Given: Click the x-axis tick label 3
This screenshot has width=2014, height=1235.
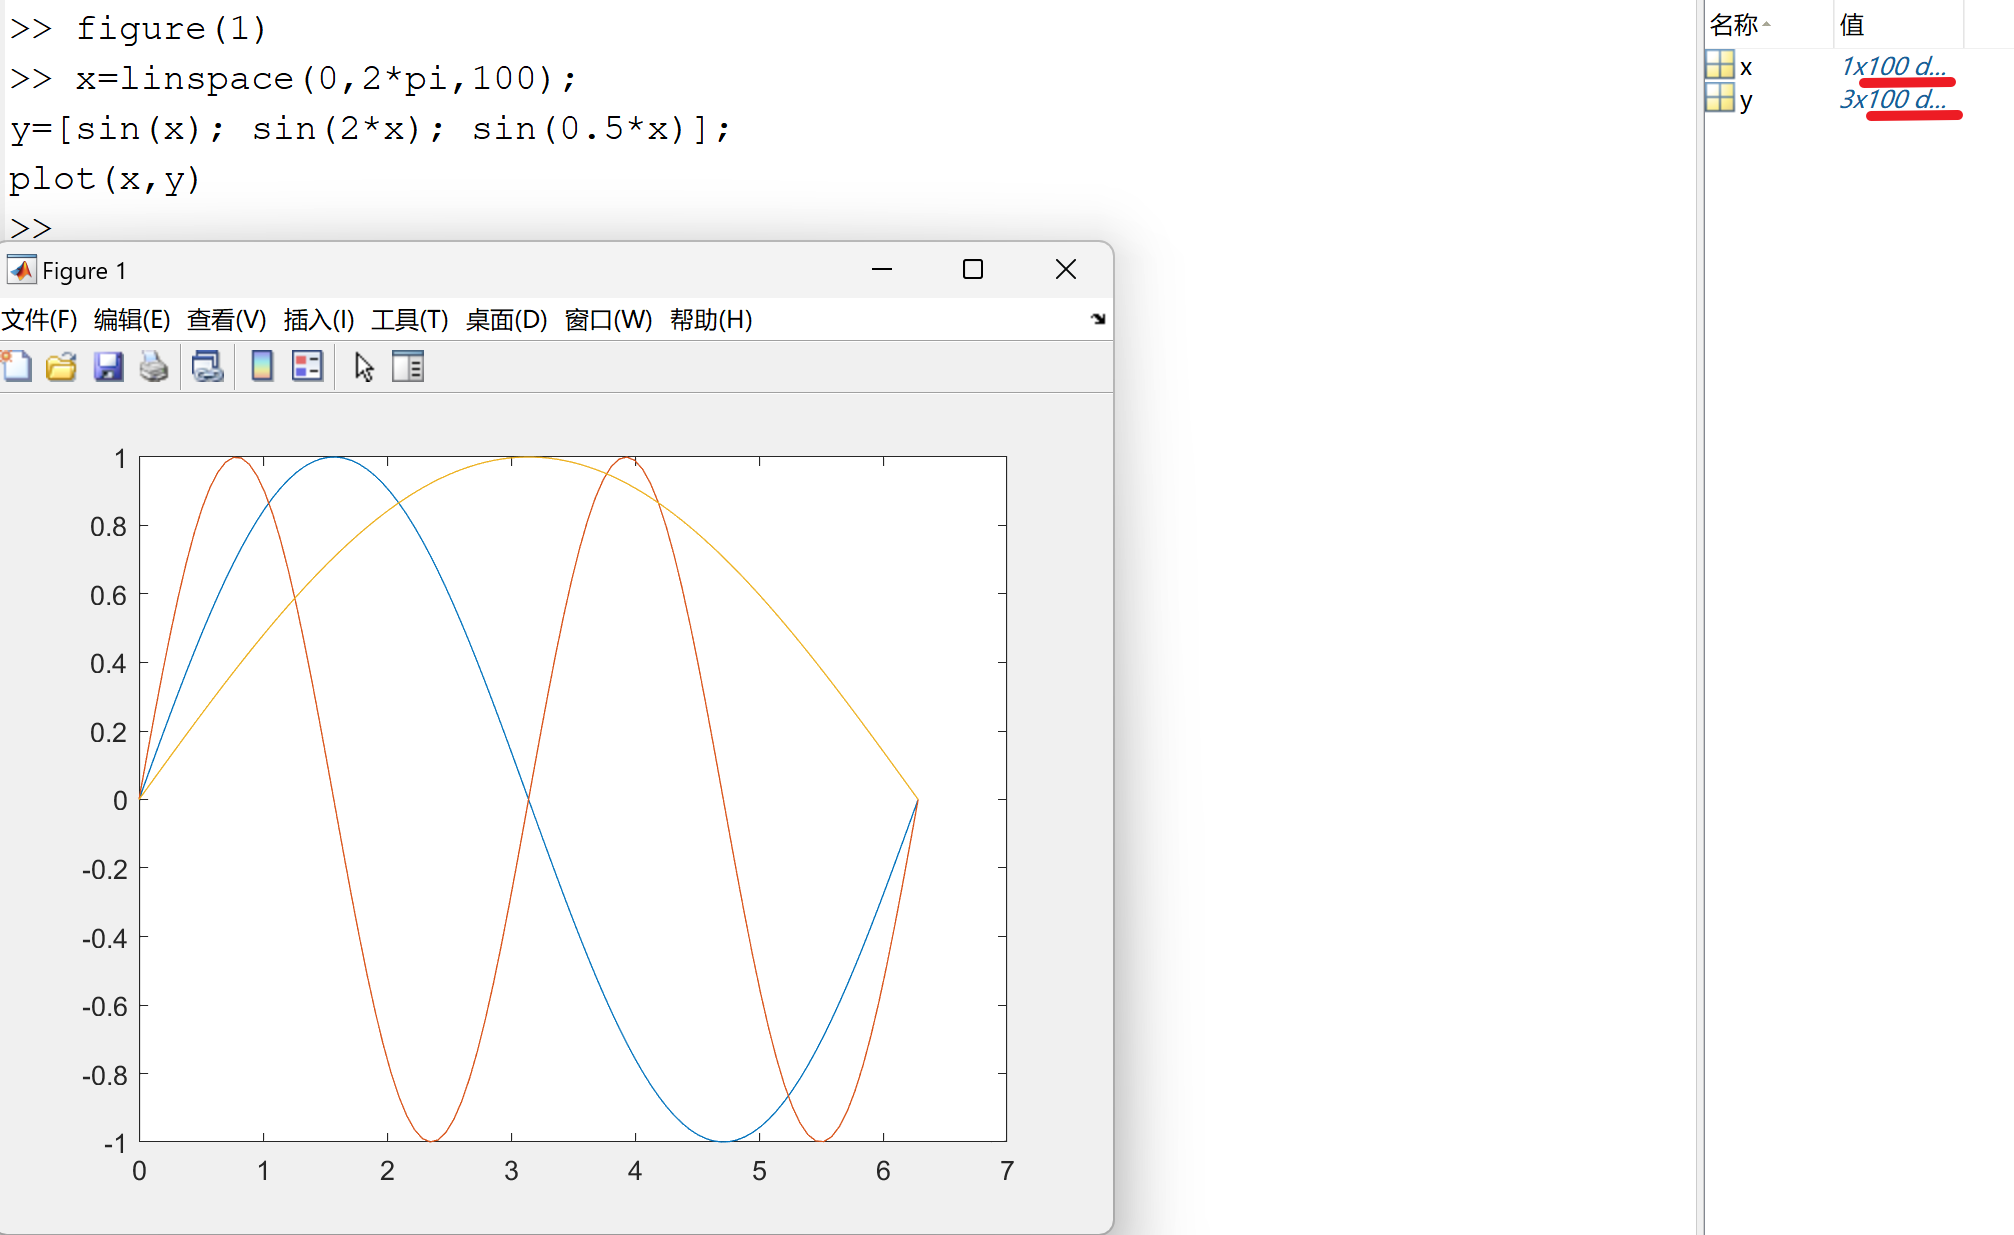Looking at the screenshot, I should [511, 1171].
